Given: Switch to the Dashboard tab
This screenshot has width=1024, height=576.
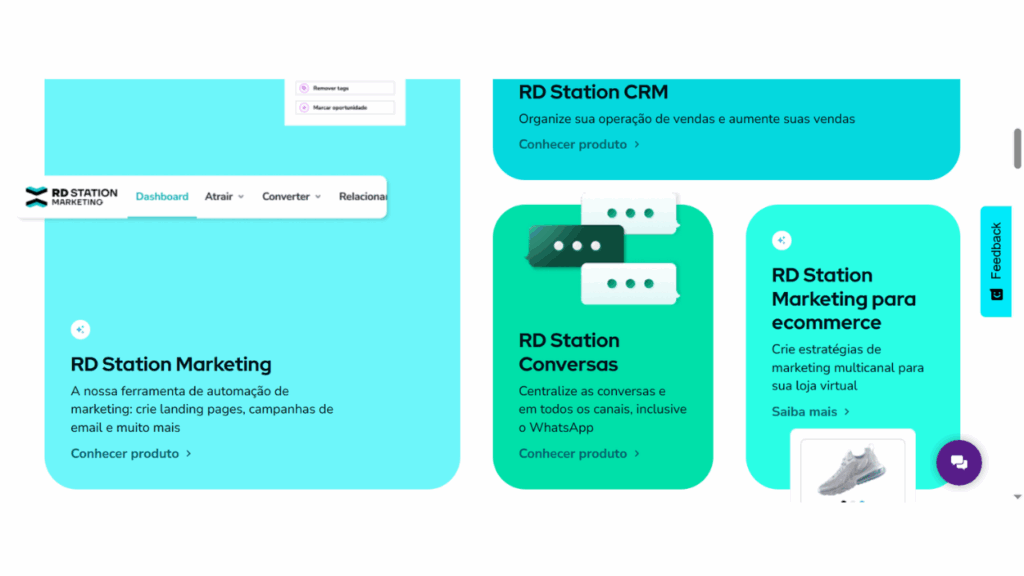Looking at the screenshot, I should pos(162,197).
